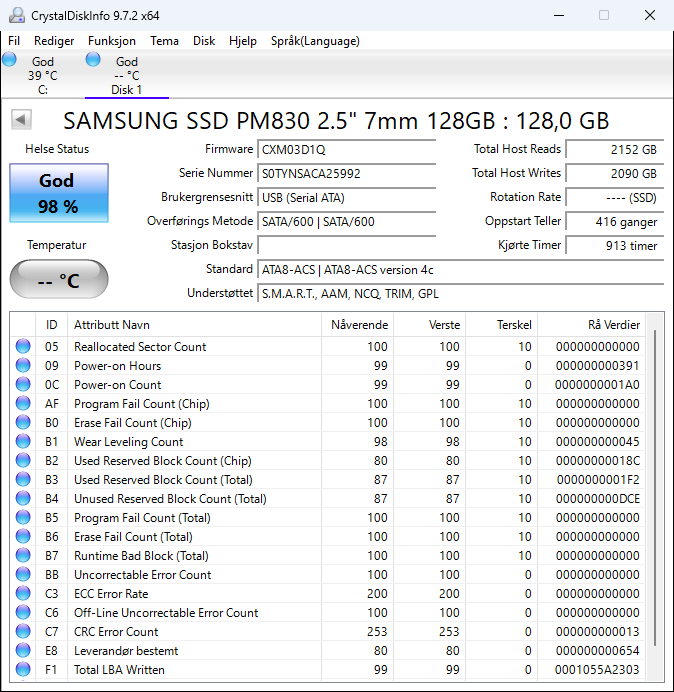Click status orb for Total LBA Written
Screen dimensions: 674x692
pos(23,669)
